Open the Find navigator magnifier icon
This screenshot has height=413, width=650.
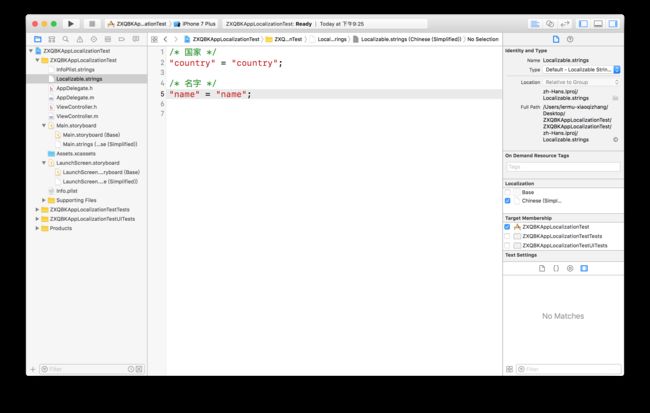point(65,39)
